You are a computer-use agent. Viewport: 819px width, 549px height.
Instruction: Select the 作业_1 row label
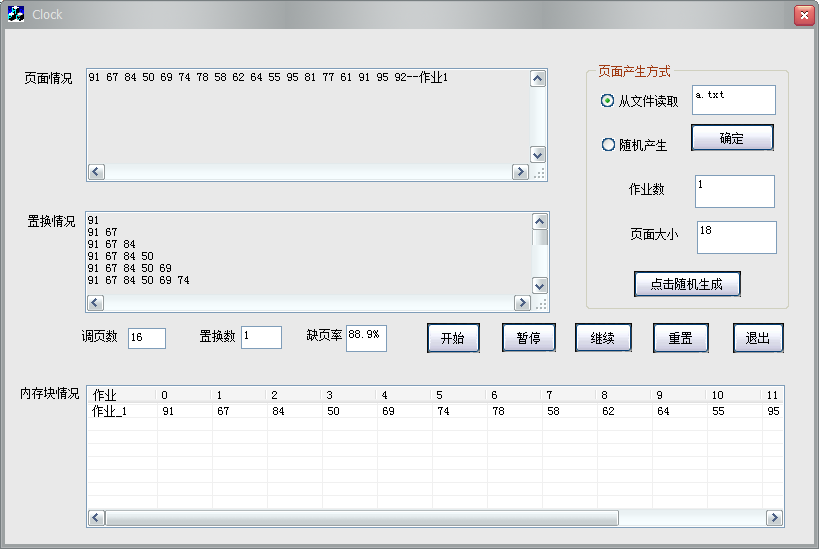coord(110,412)
